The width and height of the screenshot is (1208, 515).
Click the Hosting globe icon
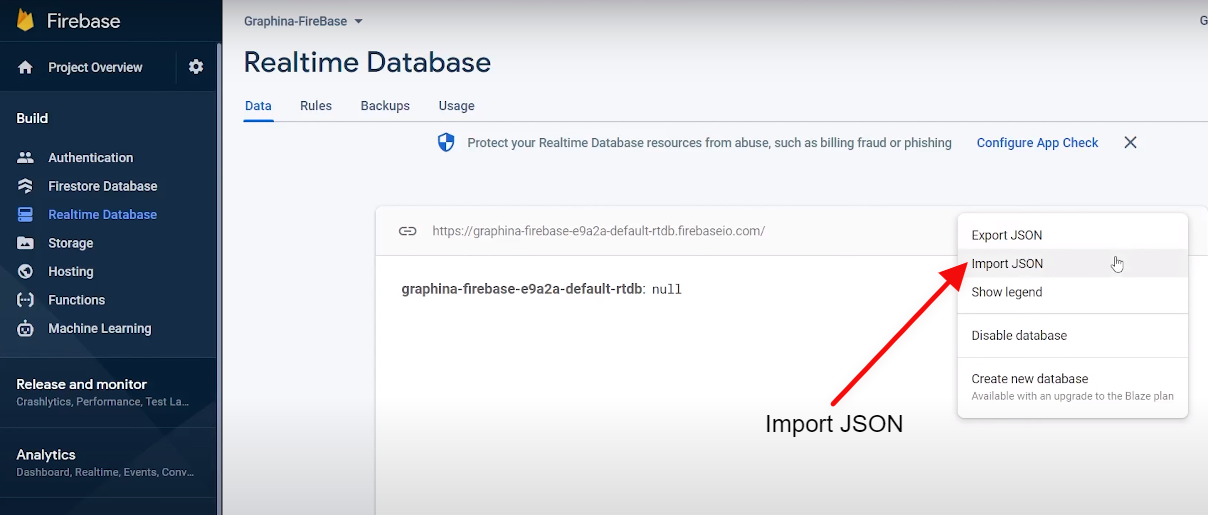pyautogui.click(x=26, y=272)
